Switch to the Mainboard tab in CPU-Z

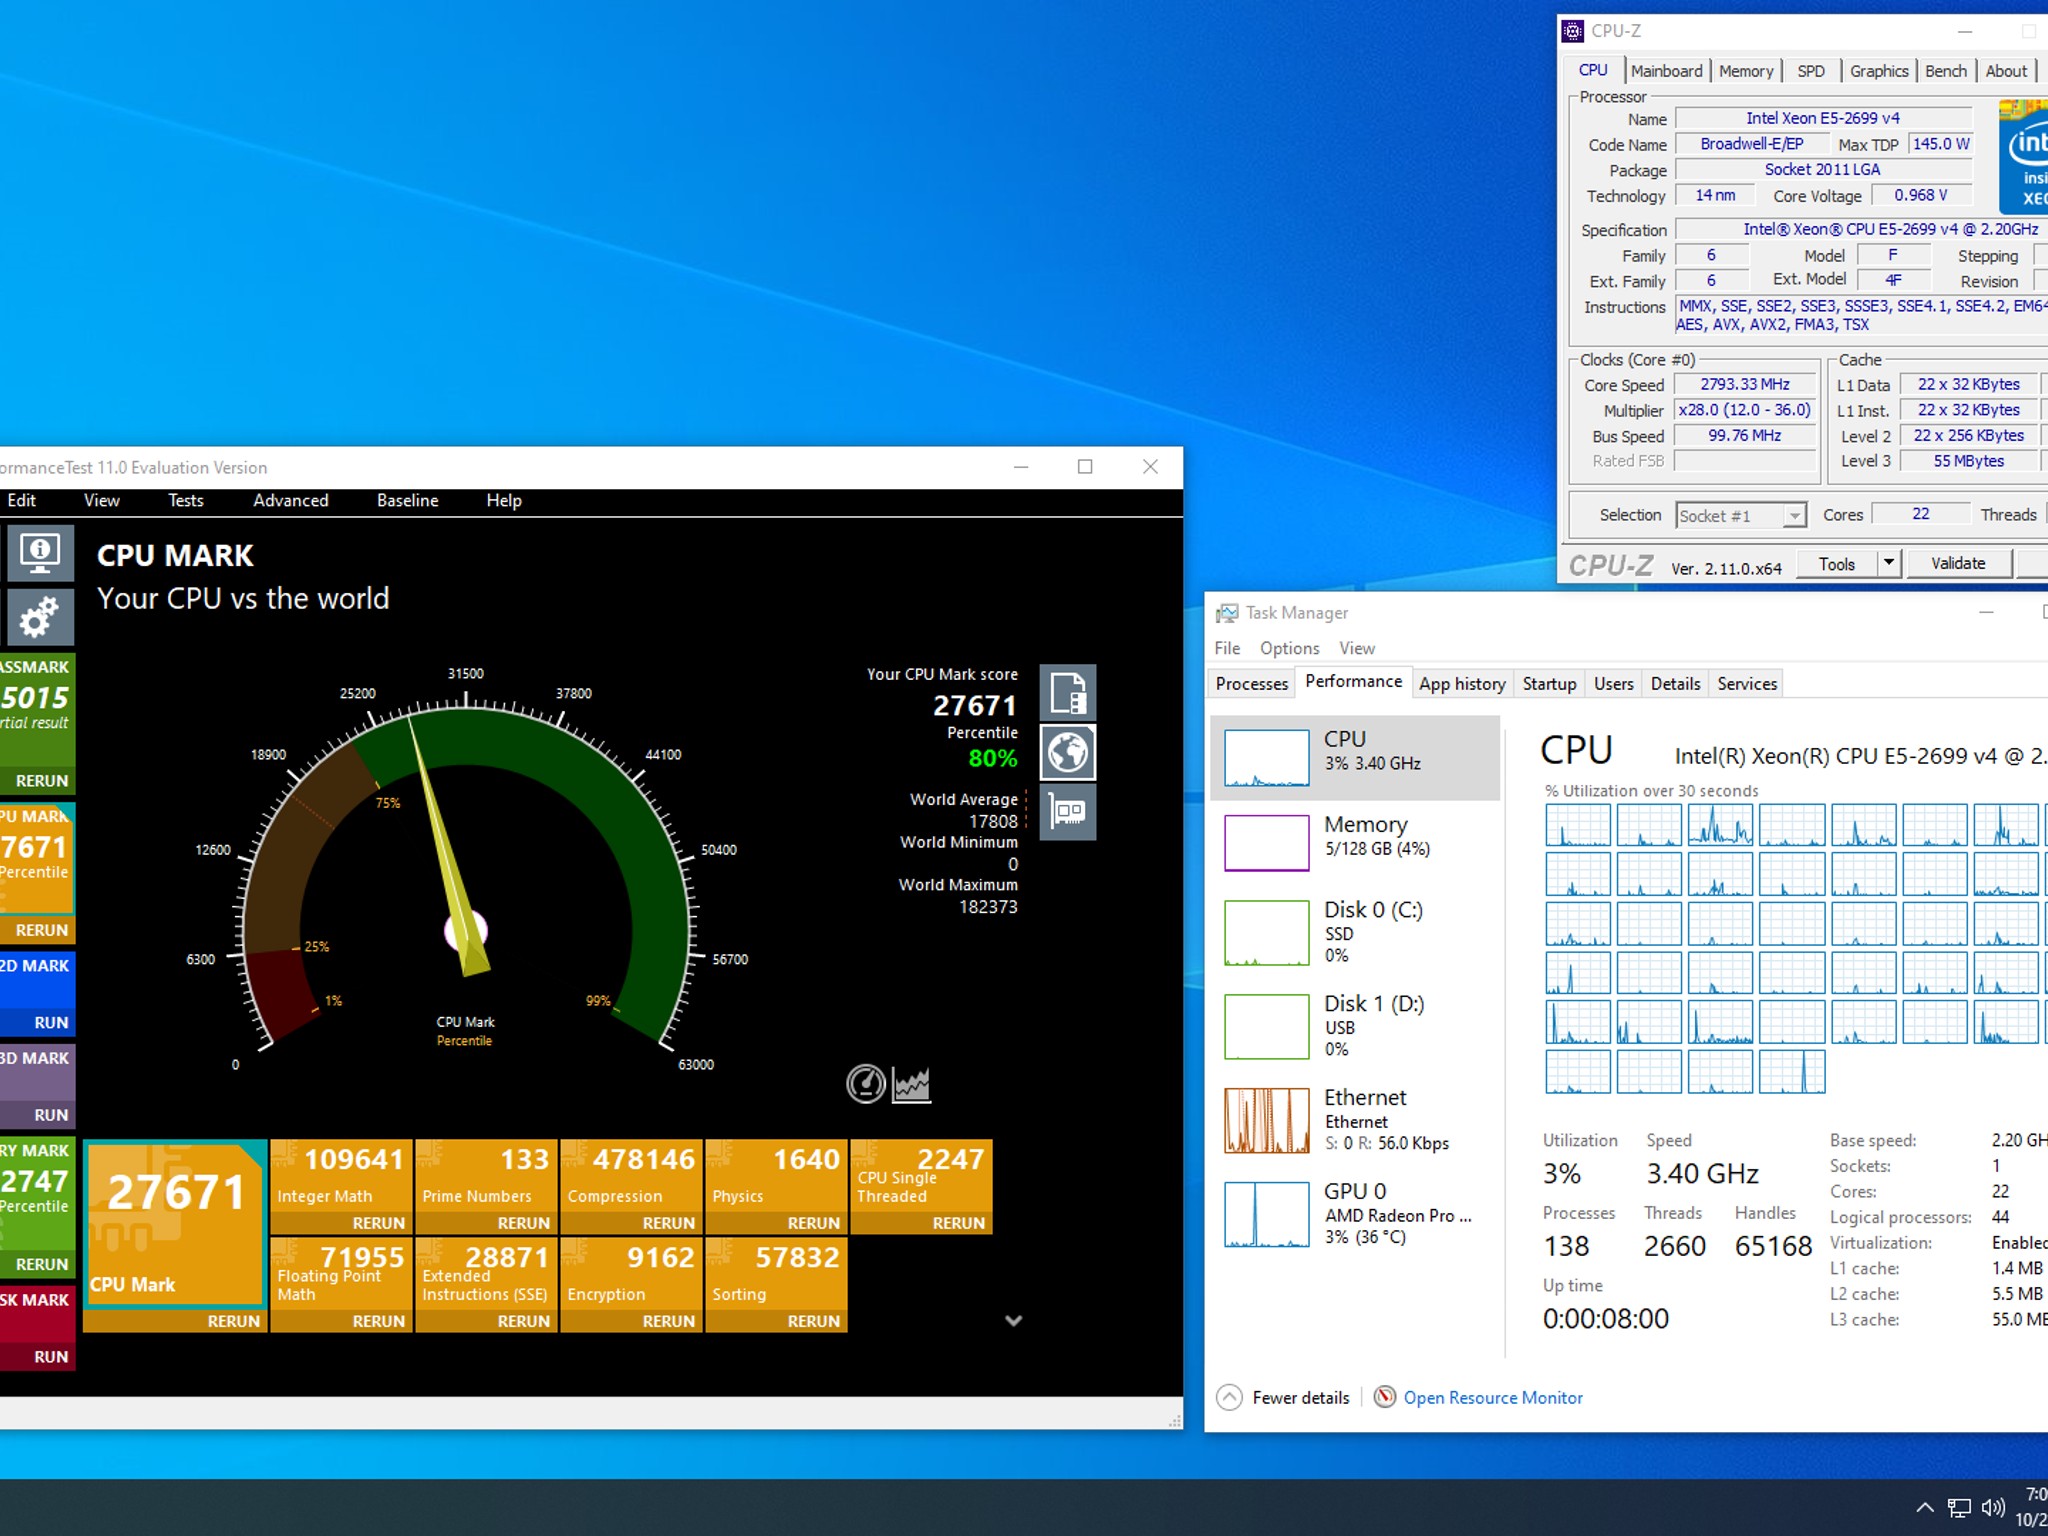1666,71
